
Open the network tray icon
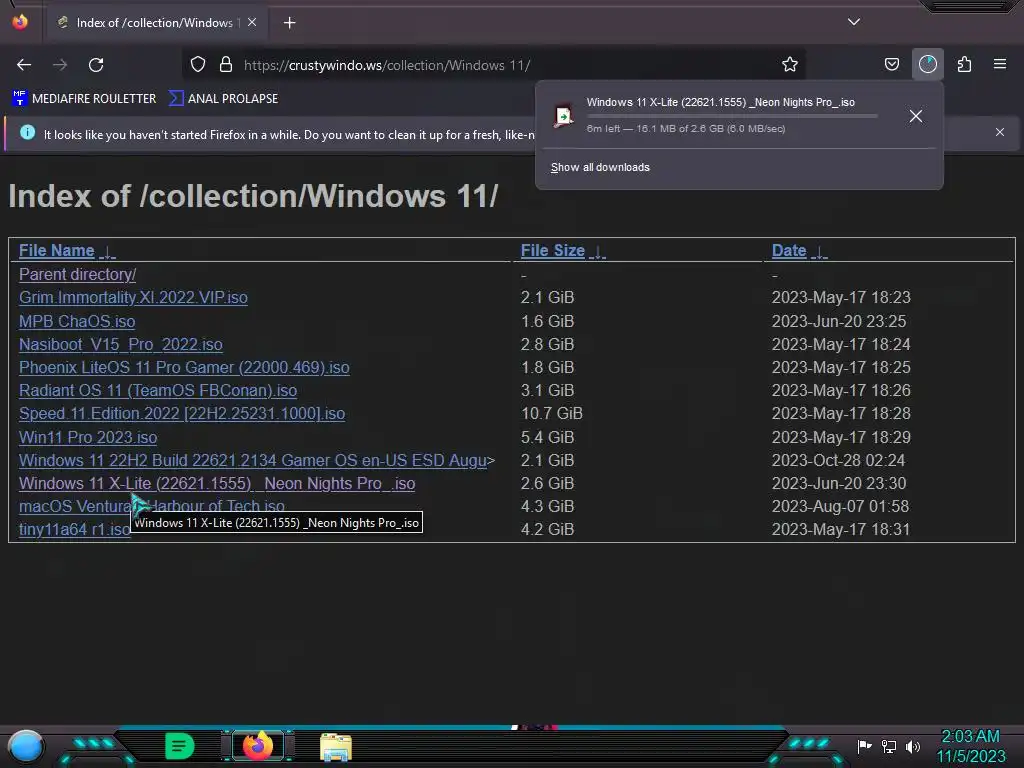coord(889,746)
